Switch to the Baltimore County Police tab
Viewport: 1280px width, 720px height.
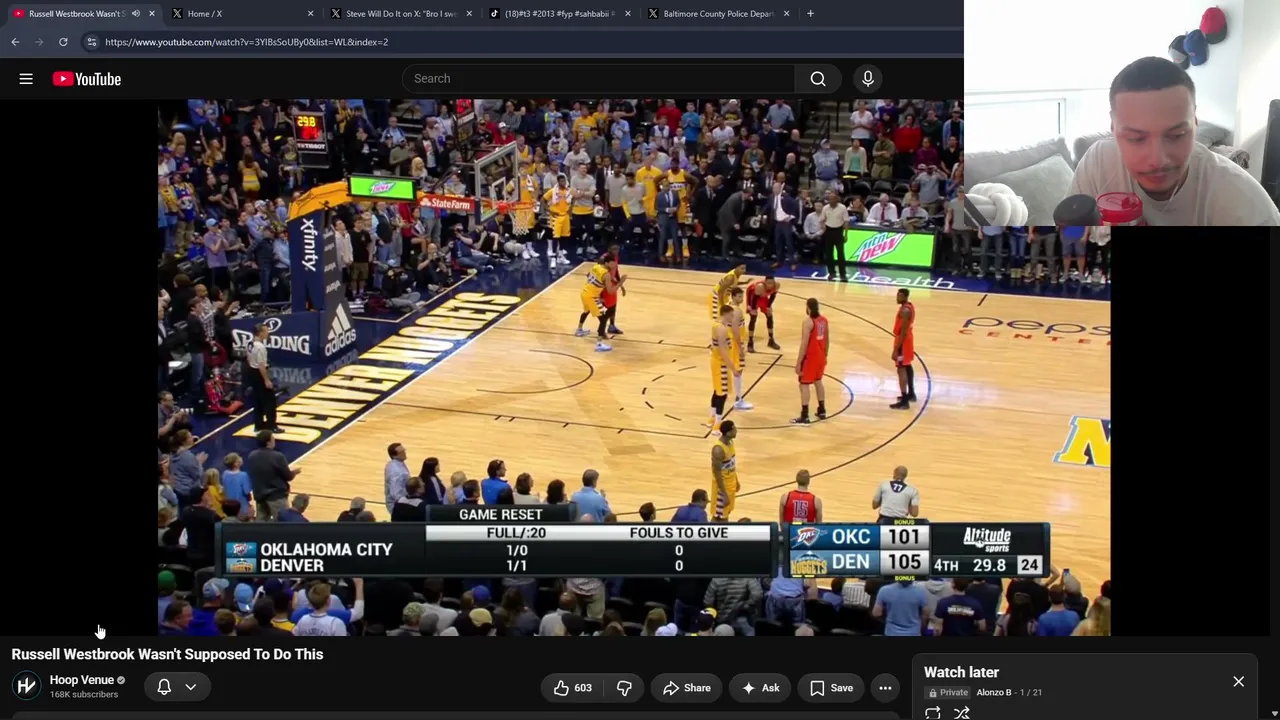point(717,14)
